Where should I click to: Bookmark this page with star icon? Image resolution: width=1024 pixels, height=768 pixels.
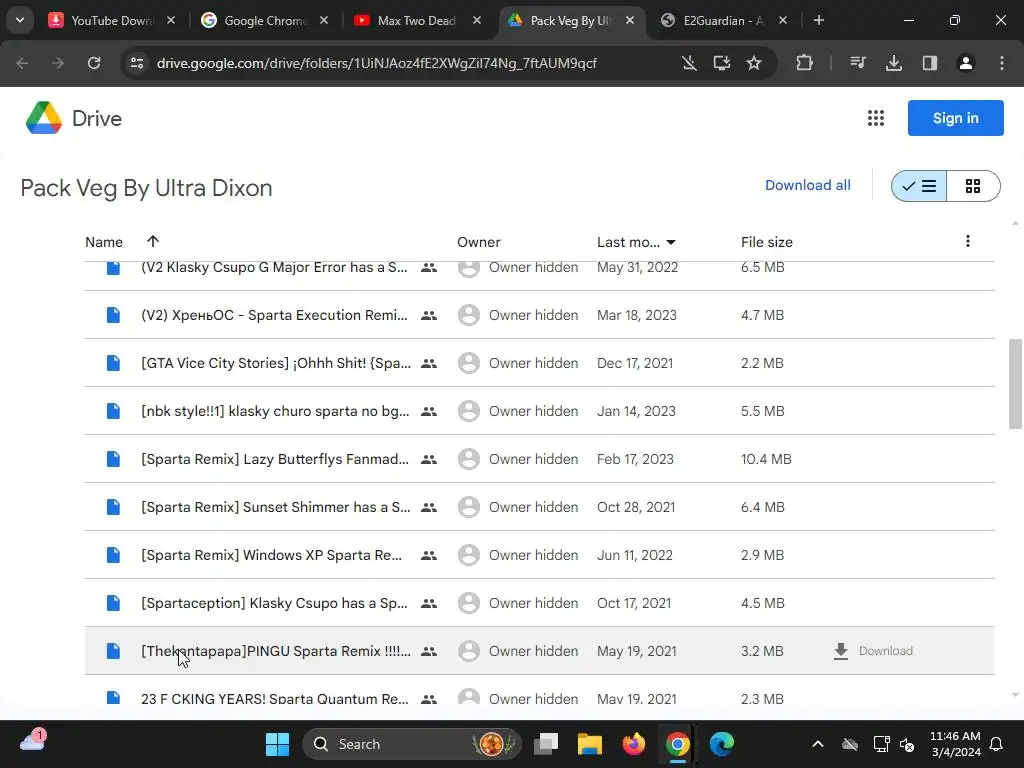[754, 63]
